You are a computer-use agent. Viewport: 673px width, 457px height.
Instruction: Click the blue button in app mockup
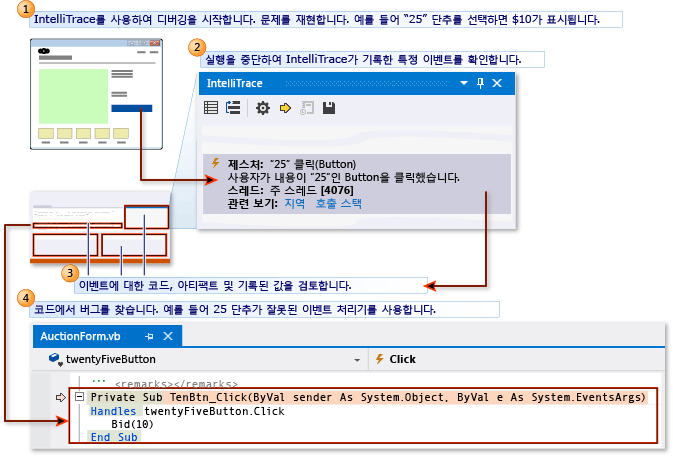coord(131,108)
